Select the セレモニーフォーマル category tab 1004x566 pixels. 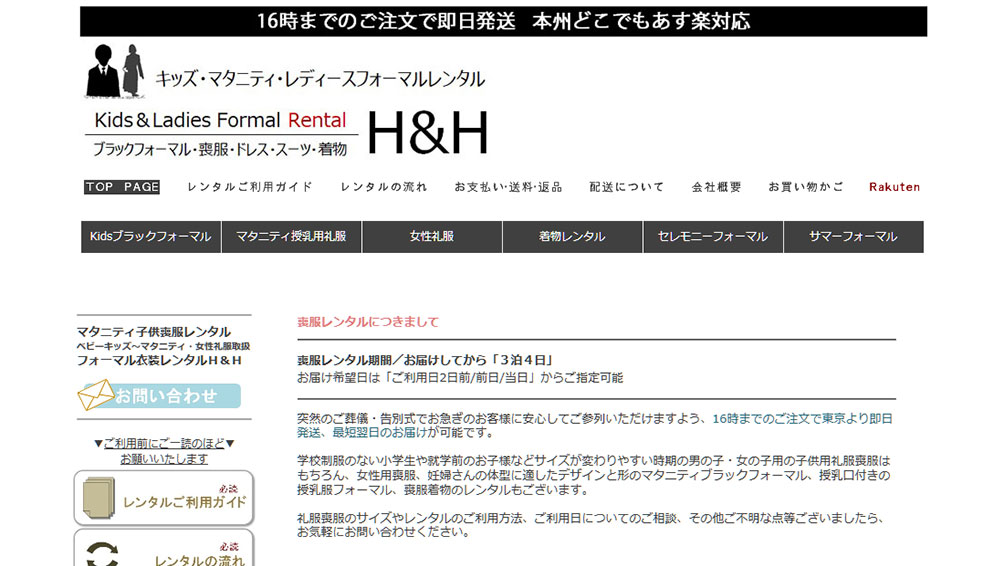713,237
